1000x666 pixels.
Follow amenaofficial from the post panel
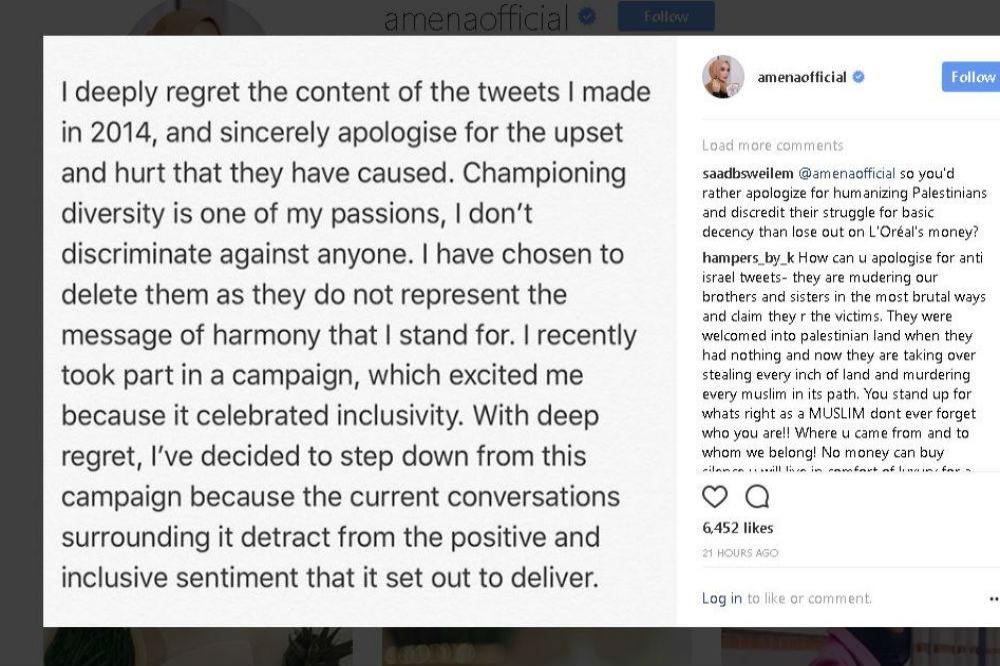point(971,77)
